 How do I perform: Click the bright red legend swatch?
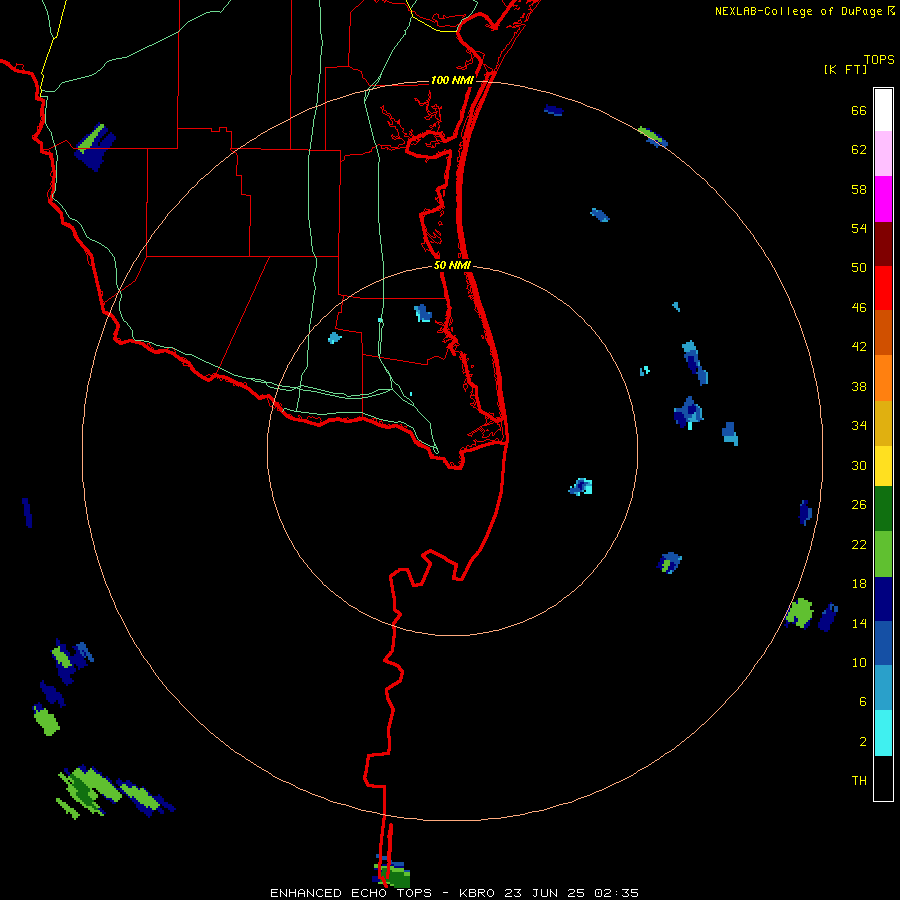(x=883, y=288)
